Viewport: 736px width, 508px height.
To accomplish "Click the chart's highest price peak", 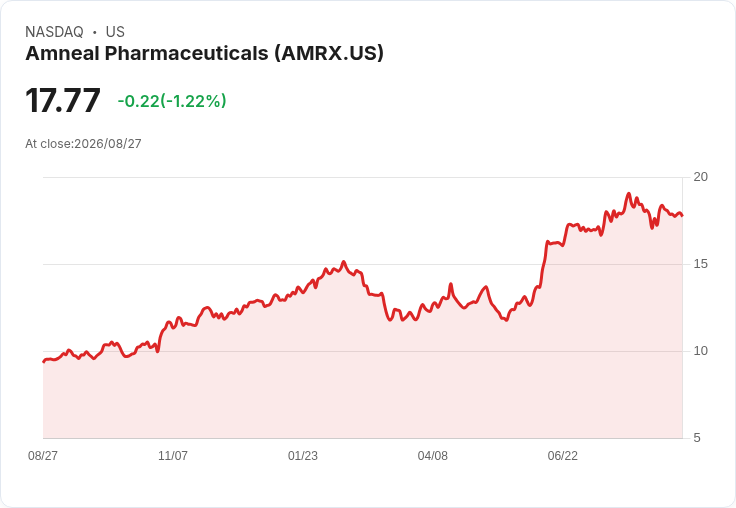I will [x=629, y=193].
